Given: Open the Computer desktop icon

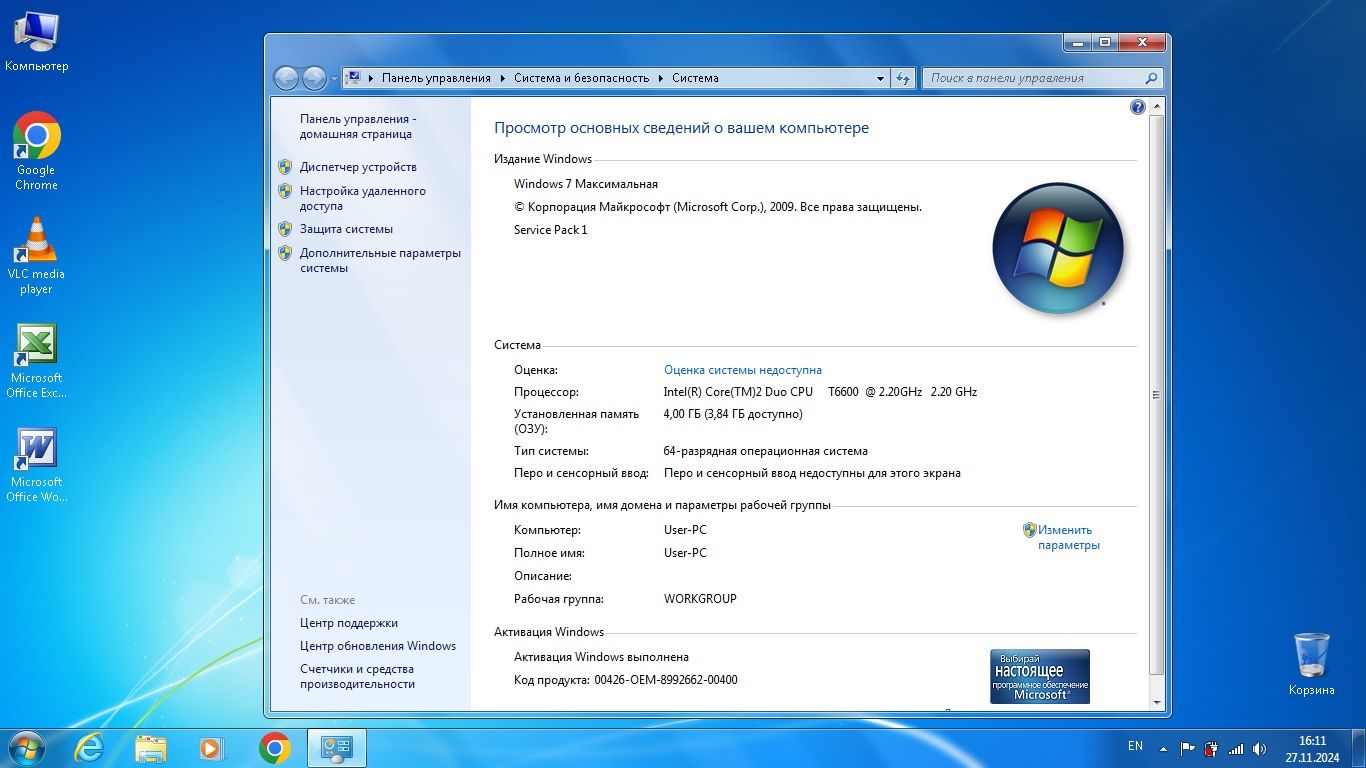Looking at the screenshot, I should pyautogui.click(x=36, y=43).
